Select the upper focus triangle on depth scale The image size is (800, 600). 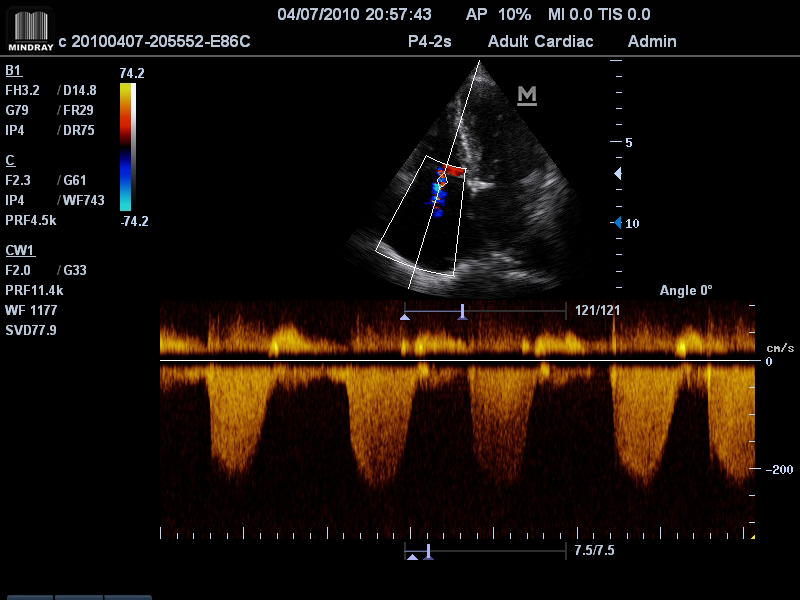click(x=617, y=174)
